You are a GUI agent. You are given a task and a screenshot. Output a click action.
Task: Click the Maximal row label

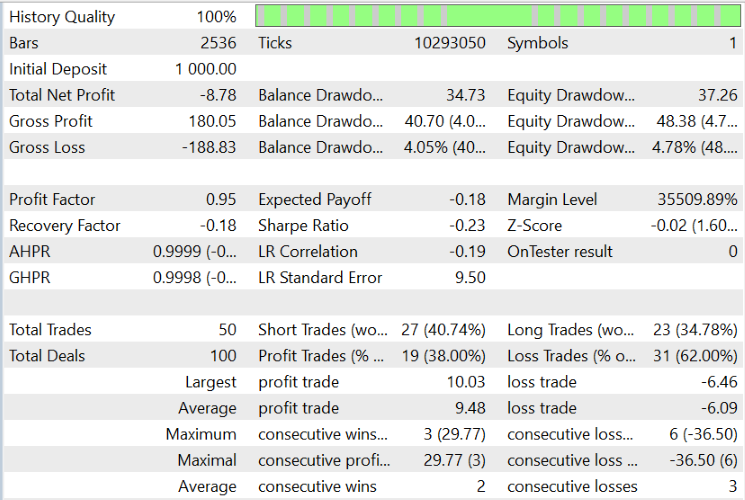207,460
